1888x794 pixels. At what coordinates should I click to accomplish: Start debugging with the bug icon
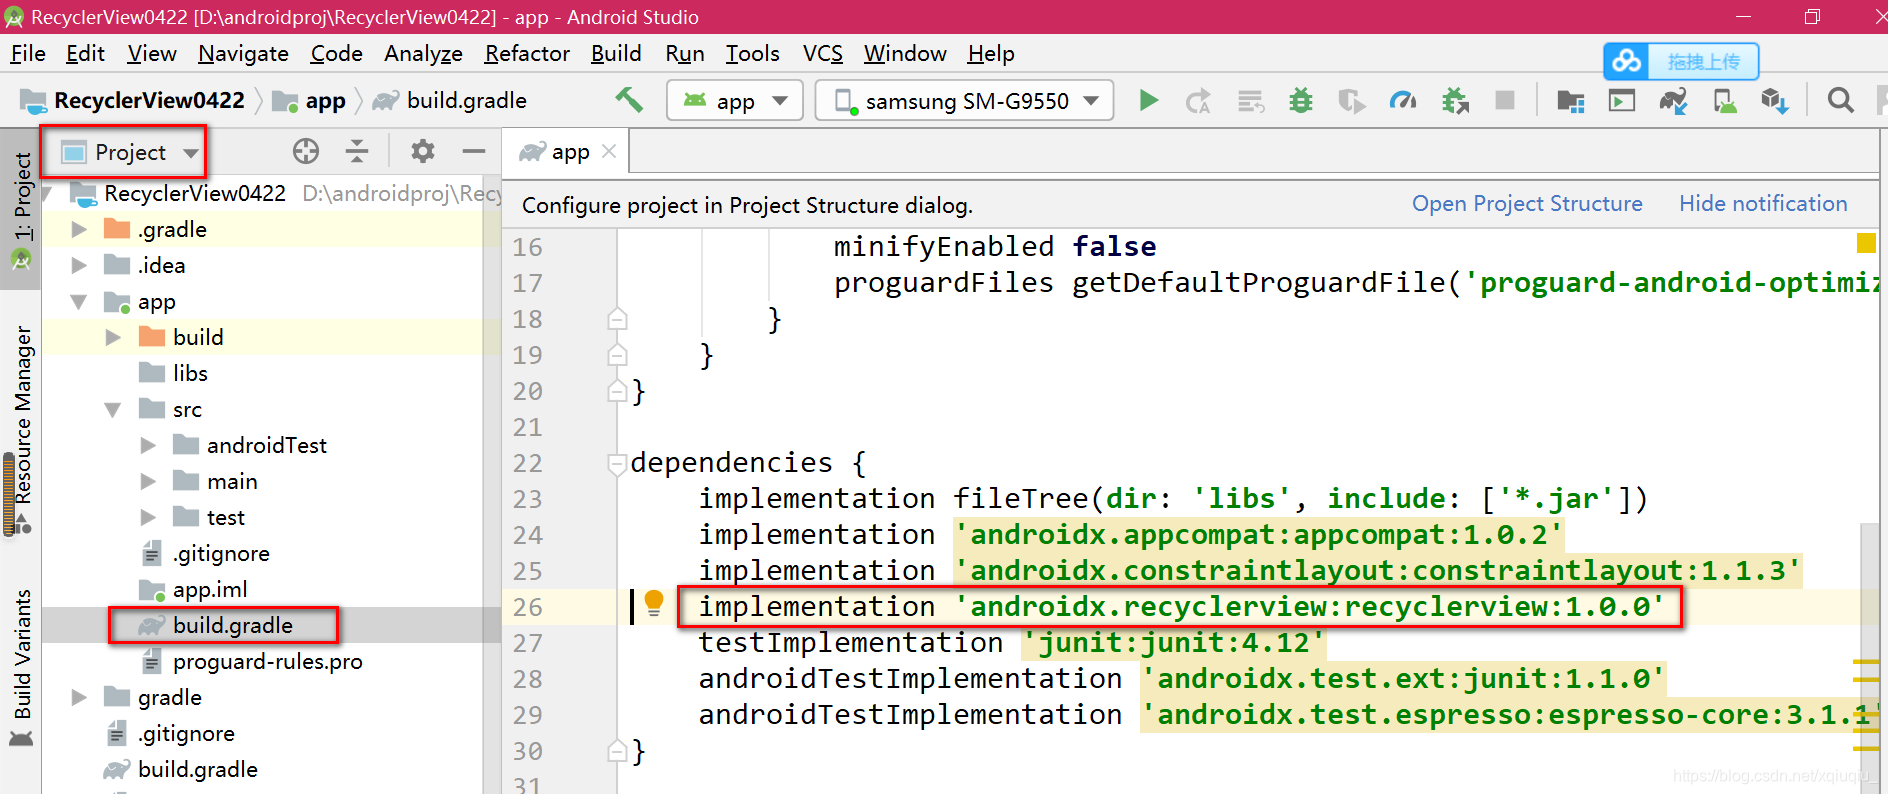pyautogui.click(x=1301, y=101)
